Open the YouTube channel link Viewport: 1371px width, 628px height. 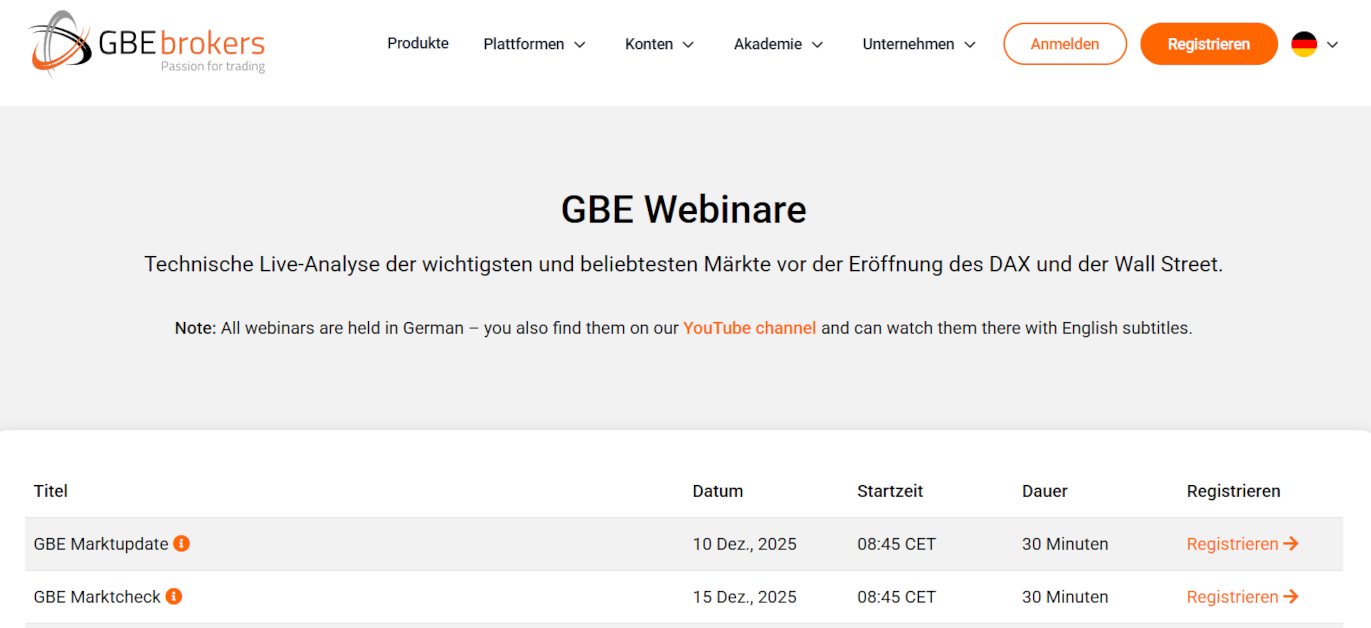click(749, 328)
